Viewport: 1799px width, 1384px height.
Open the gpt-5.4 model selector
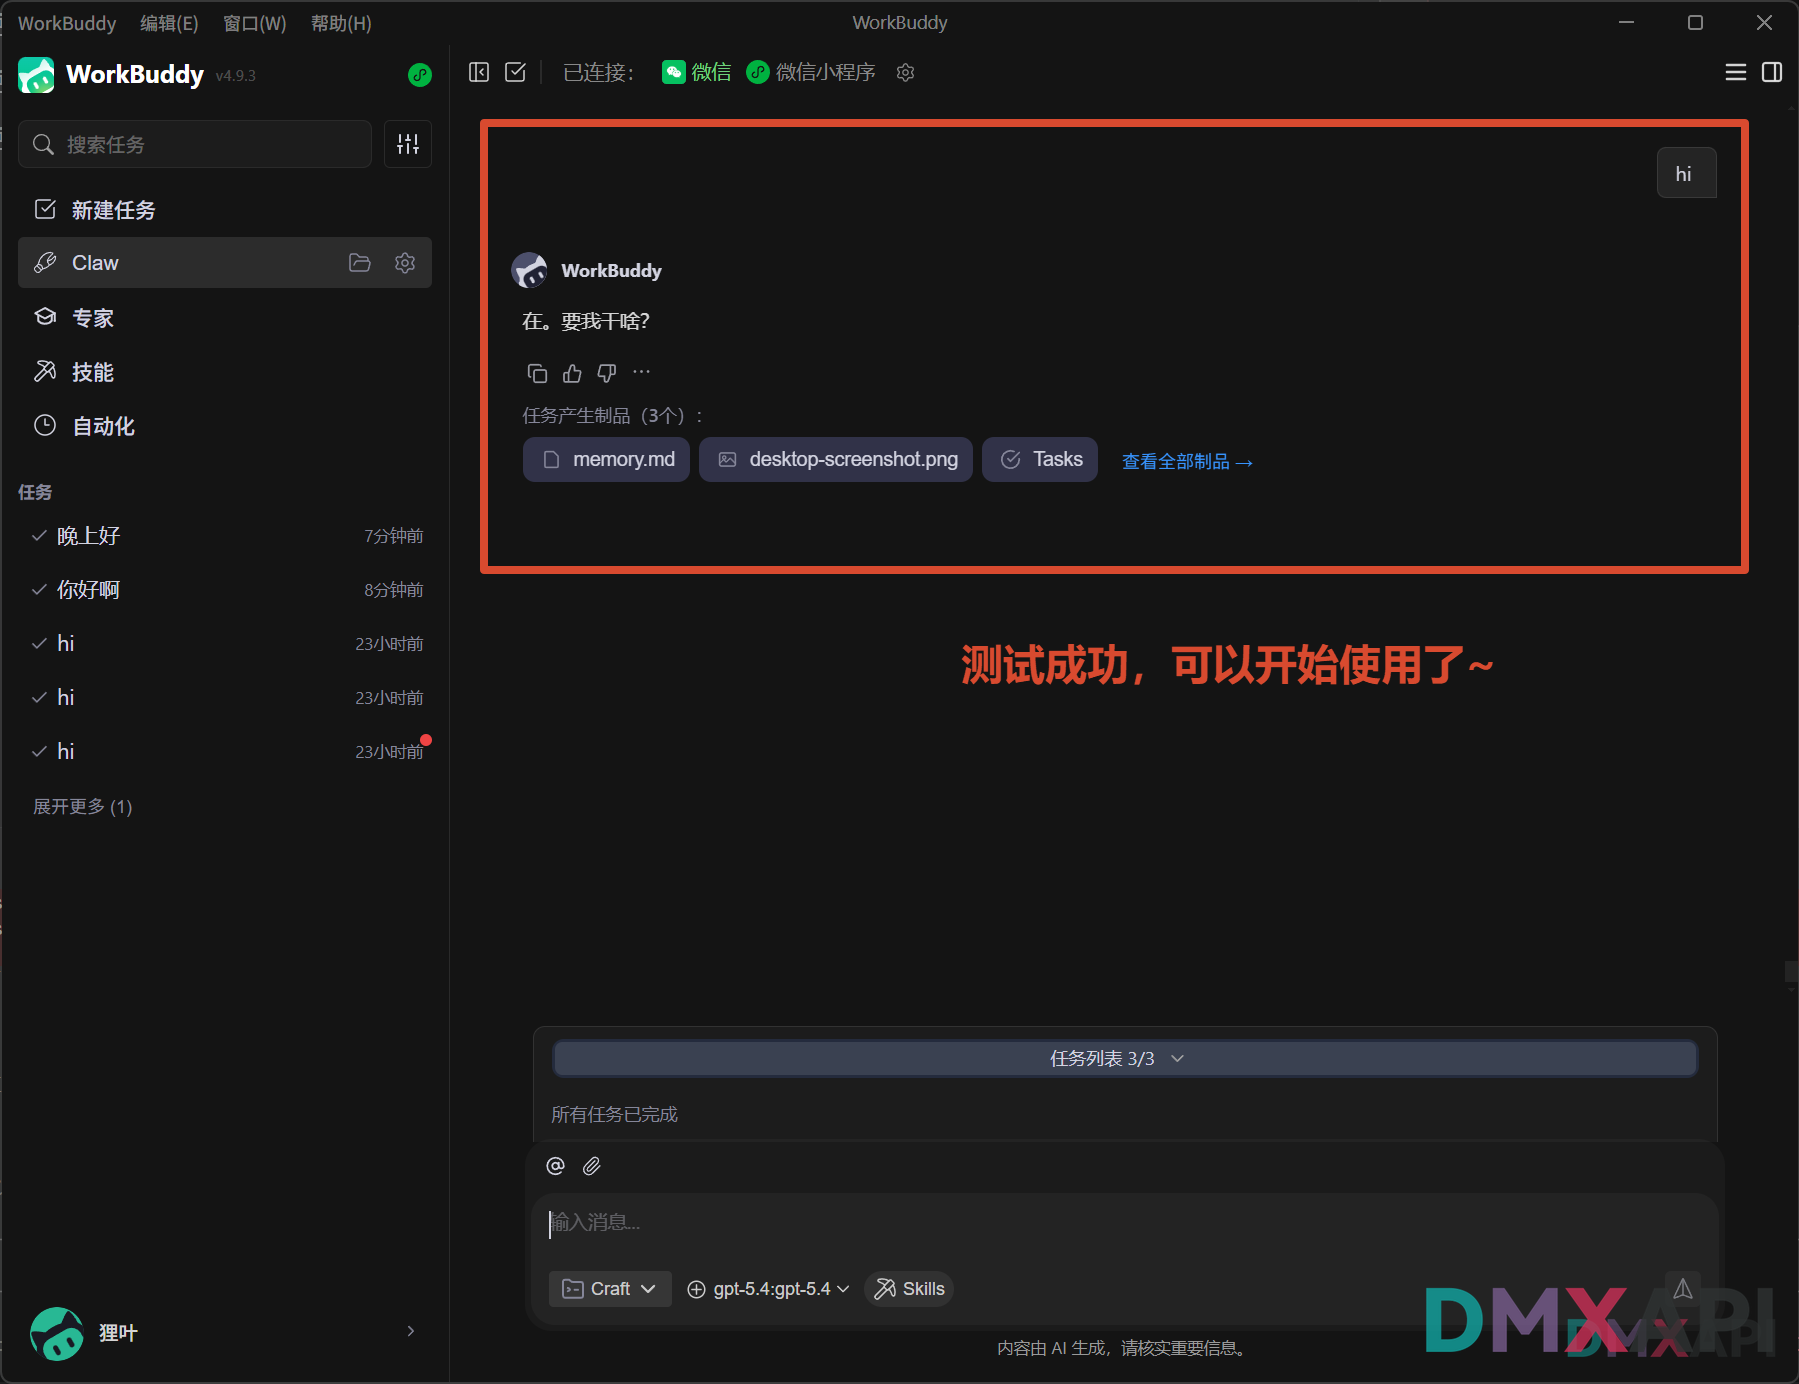[769, 1289]
